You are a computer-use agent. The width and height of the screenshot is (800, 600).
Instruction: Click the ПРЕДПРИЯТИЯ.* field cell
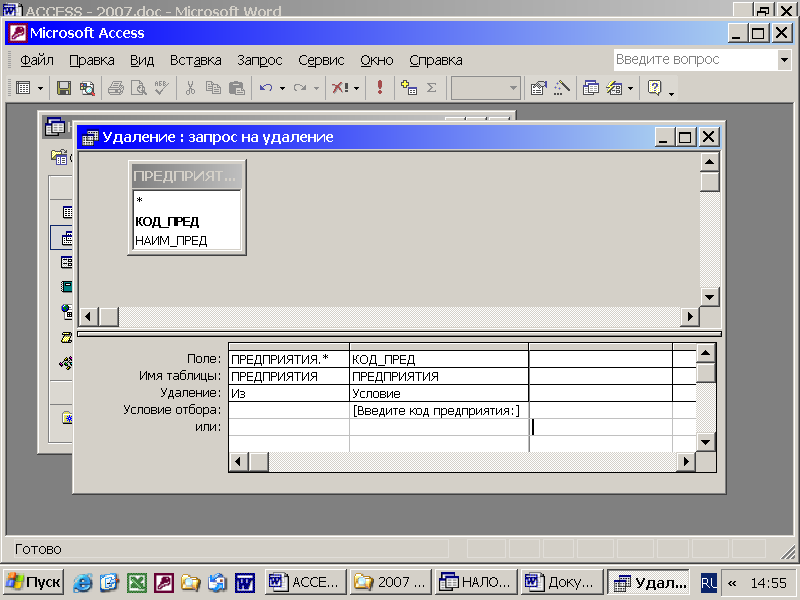pos(289,359)
